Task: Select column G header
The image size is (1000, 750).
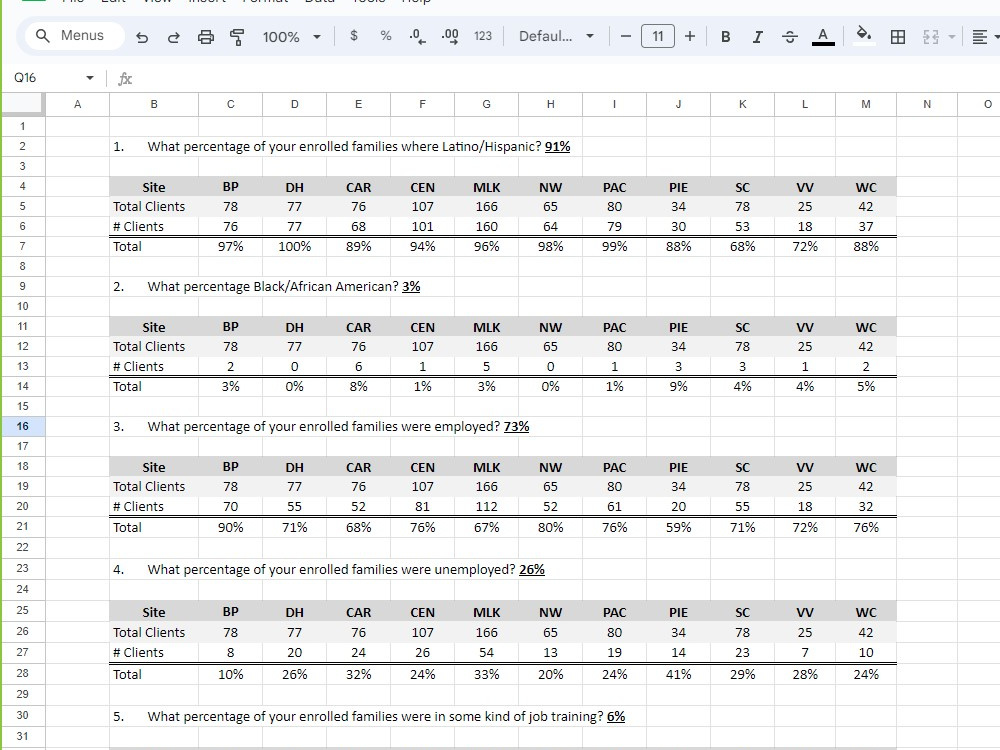Action: click(487, 104)
